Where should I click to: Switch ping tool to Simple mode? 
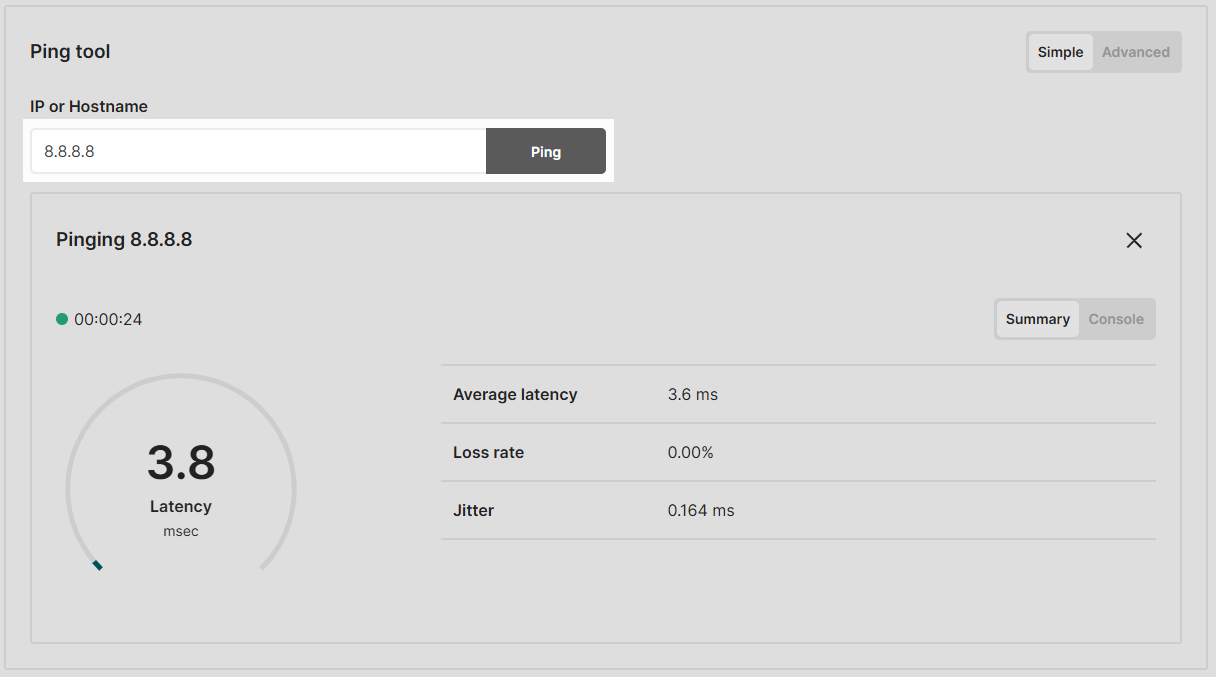(1060, 52)
